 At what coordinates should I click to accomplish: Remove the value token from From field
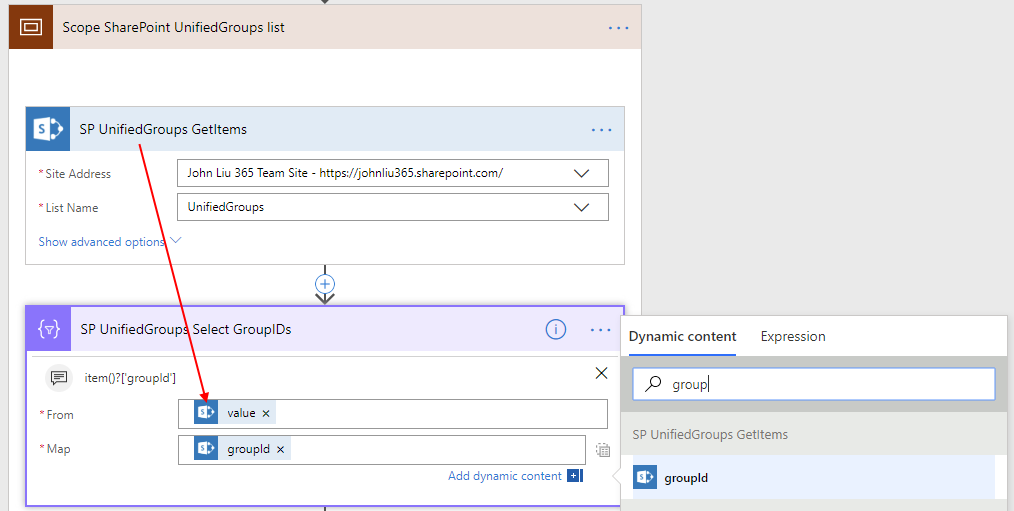(x=266, y=414)
